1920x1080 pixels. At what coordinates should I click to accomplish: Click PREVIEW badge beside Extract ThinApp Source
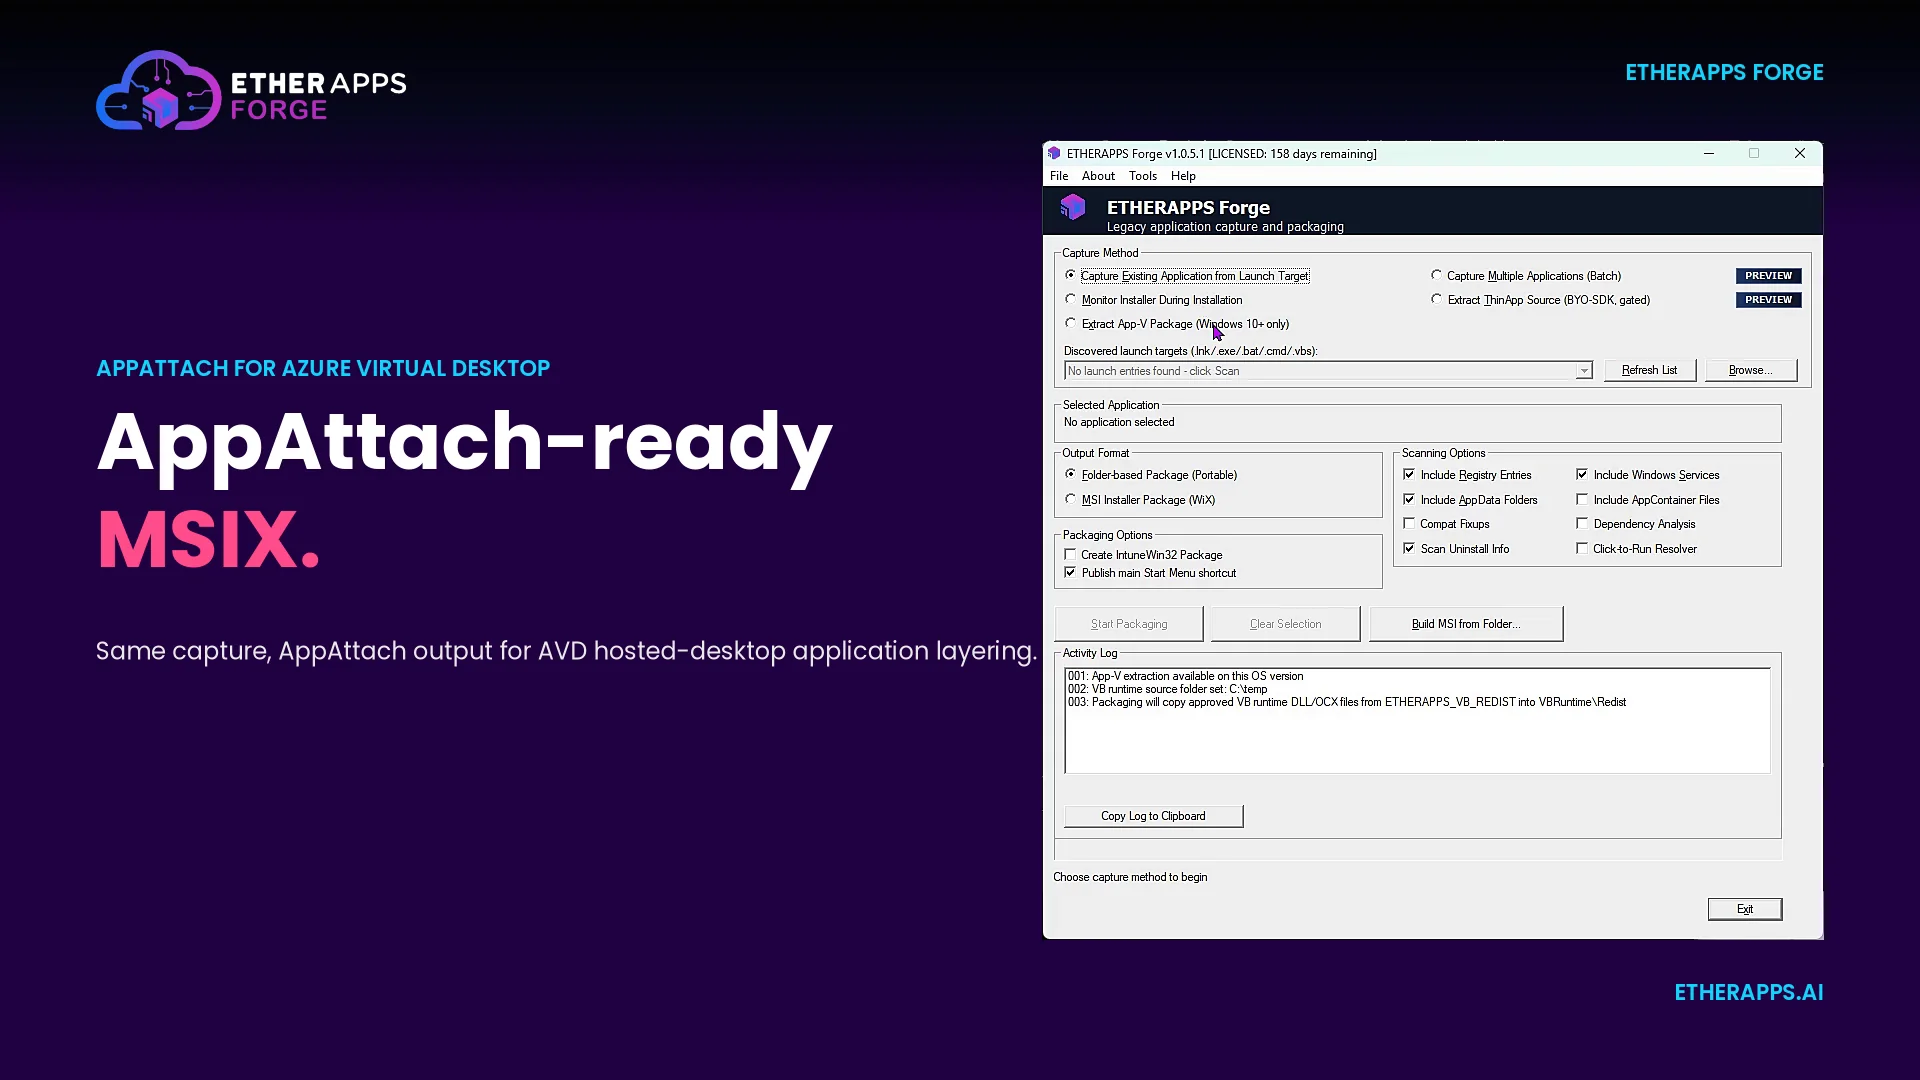pyautogui.click(x=1768, y=300)
